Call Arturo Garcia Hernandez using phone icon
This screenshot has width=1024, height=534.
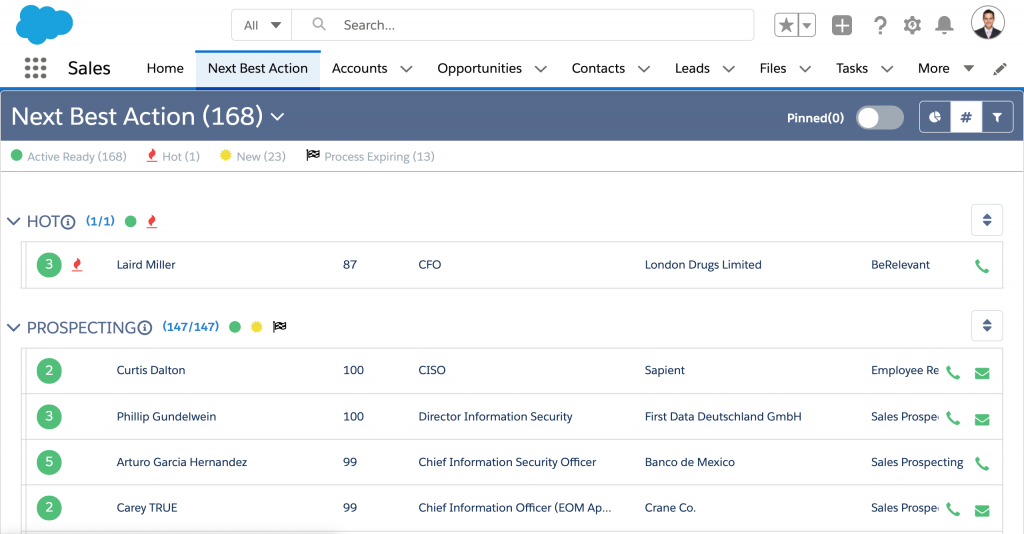coord(982,463)
